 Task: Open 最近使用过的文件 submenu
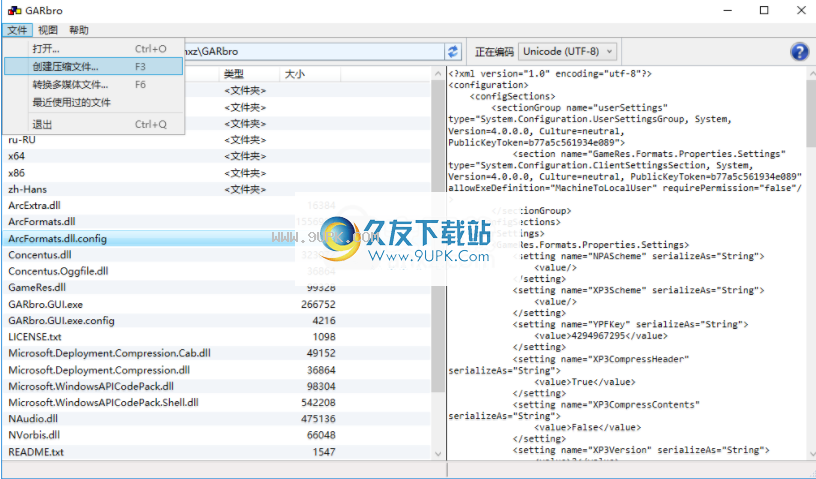[94, 102]
